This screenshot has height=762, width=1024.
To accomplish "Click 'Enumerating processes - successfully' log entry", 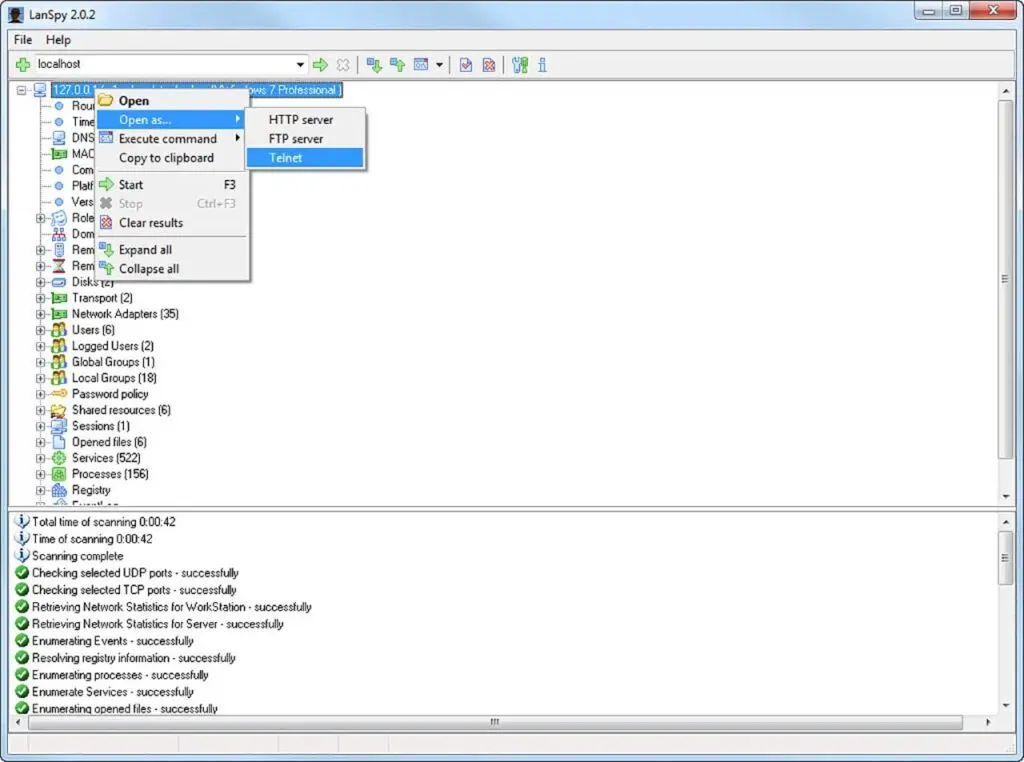I will tap(120, 675).
